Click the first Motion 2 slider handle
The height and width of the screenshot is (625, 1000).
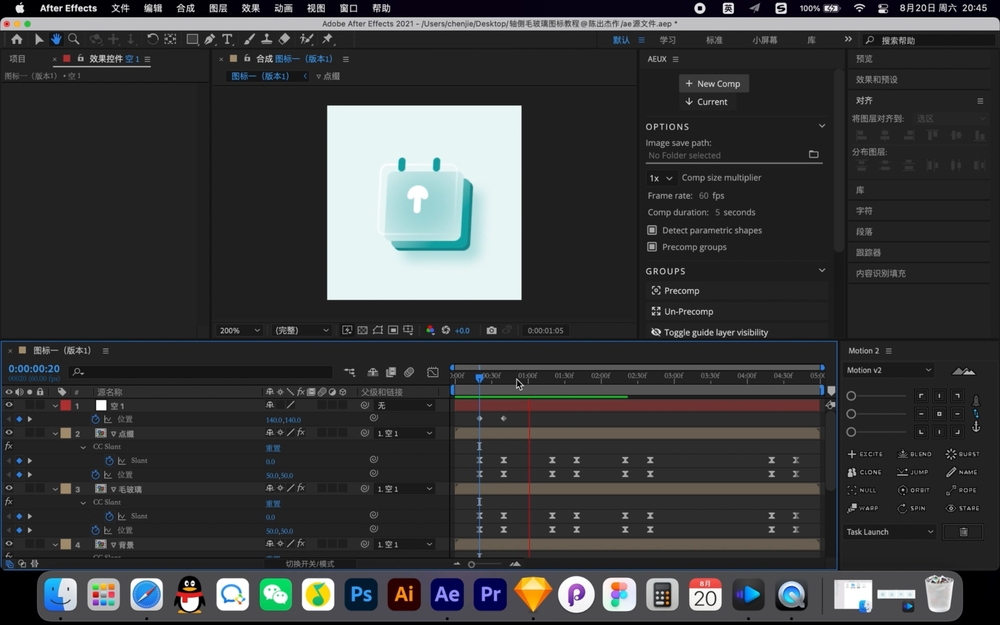[851, 396]
